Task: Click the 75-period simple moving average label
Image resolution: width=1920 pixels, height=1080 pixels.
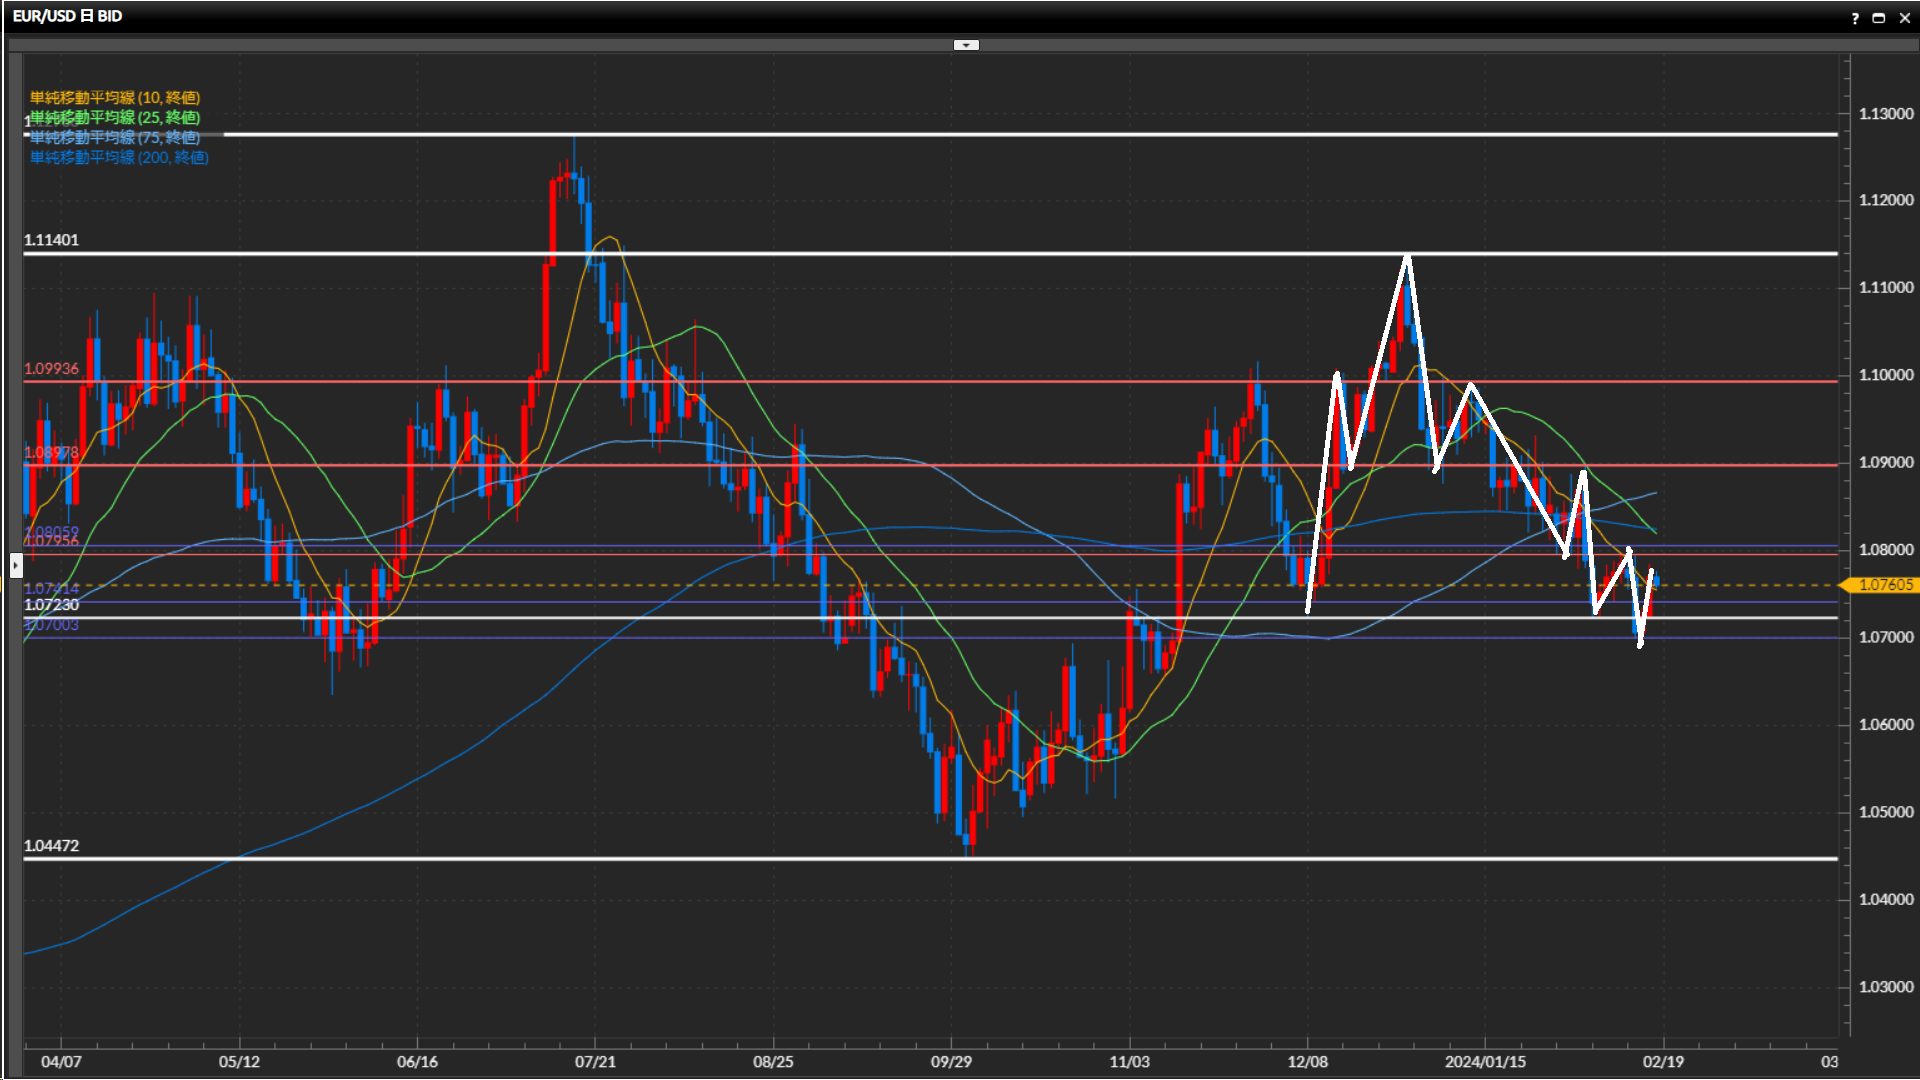Action: tap(114, 137)
